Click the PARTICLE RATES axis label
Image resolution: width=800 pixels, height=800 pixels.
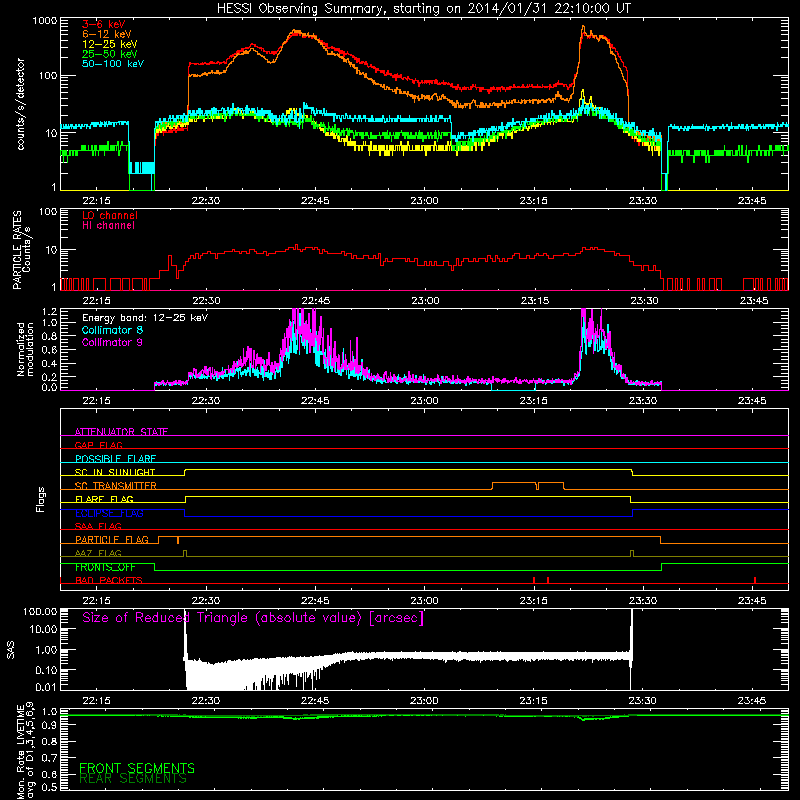tap(21, 249)
